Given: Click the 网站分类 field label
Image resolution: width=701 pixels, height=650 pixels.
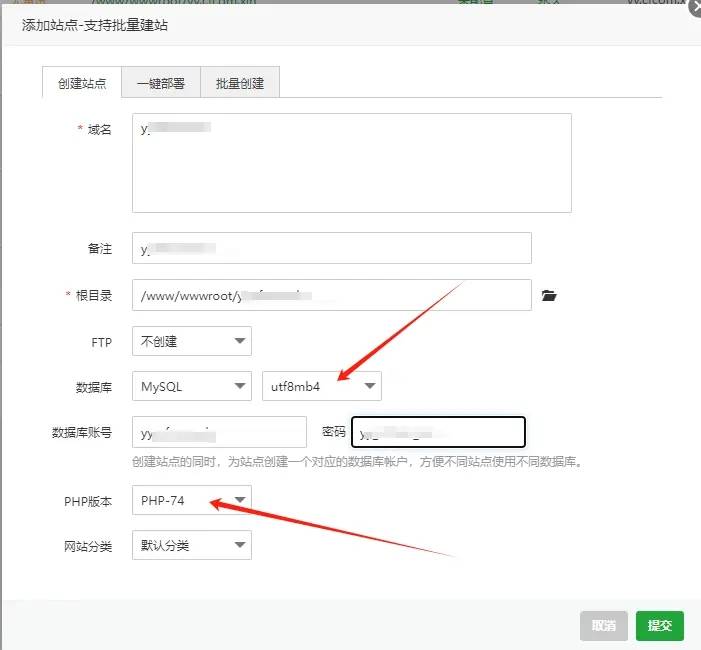Looking at the screenshot, I should coord(88,546).
